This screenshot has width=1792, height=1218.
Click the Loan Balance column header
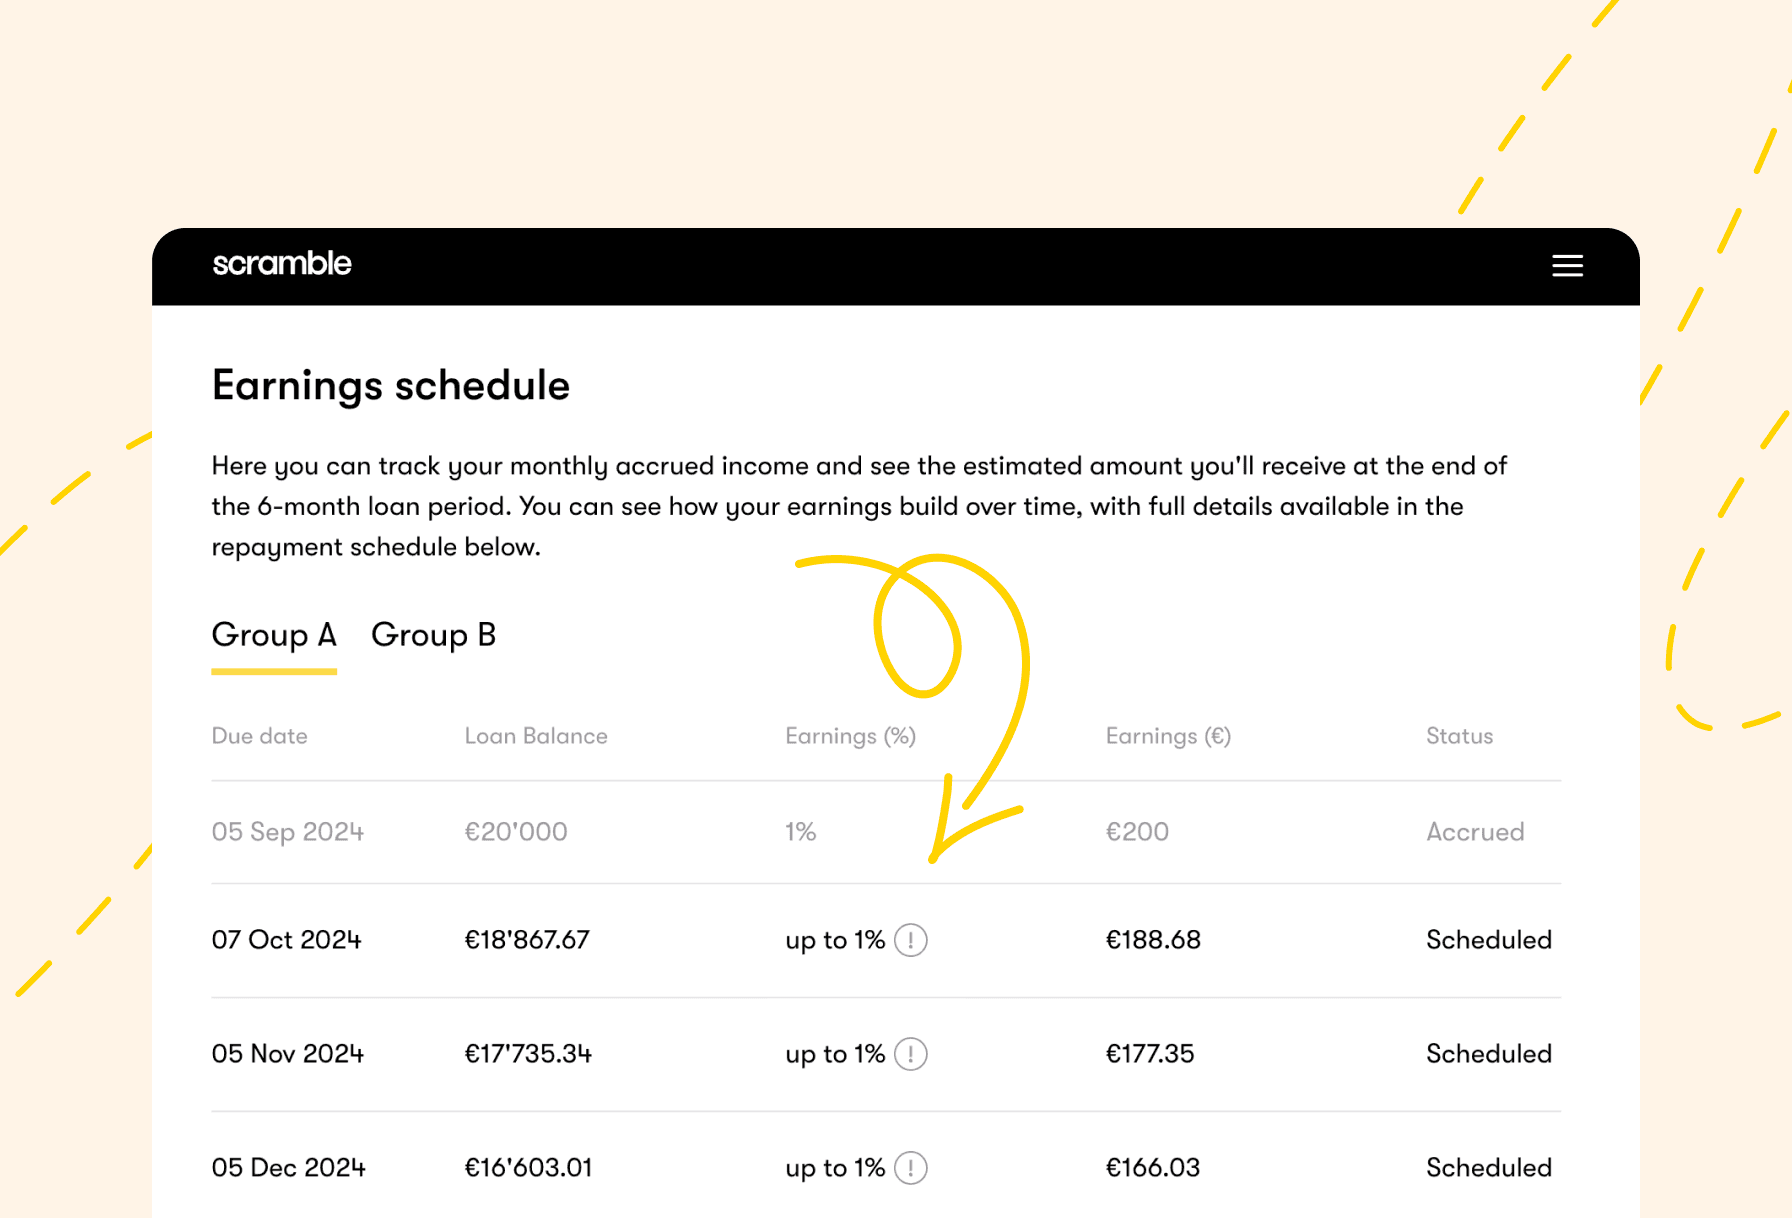click(x=536, y=736)
